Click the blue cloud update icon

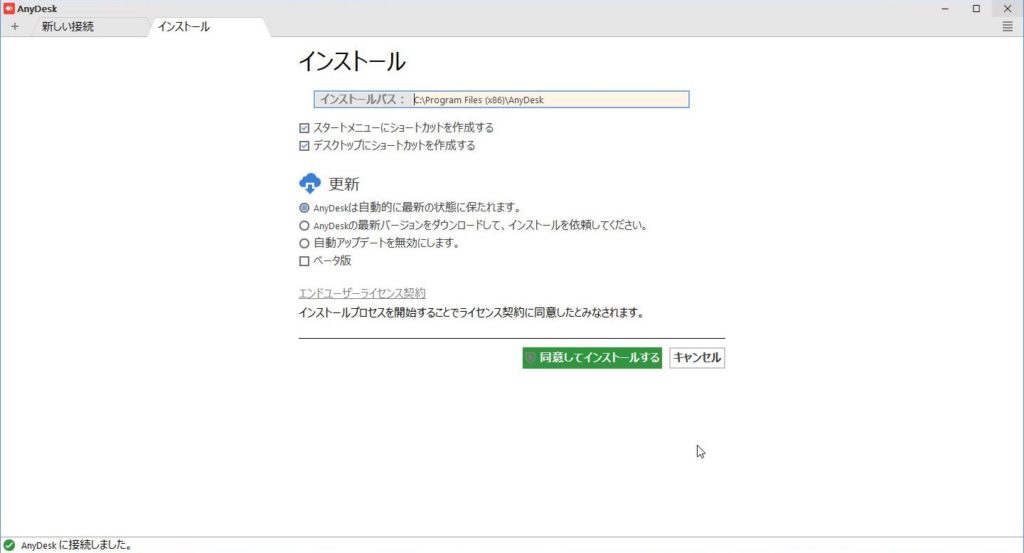click(x=310, y=183)
